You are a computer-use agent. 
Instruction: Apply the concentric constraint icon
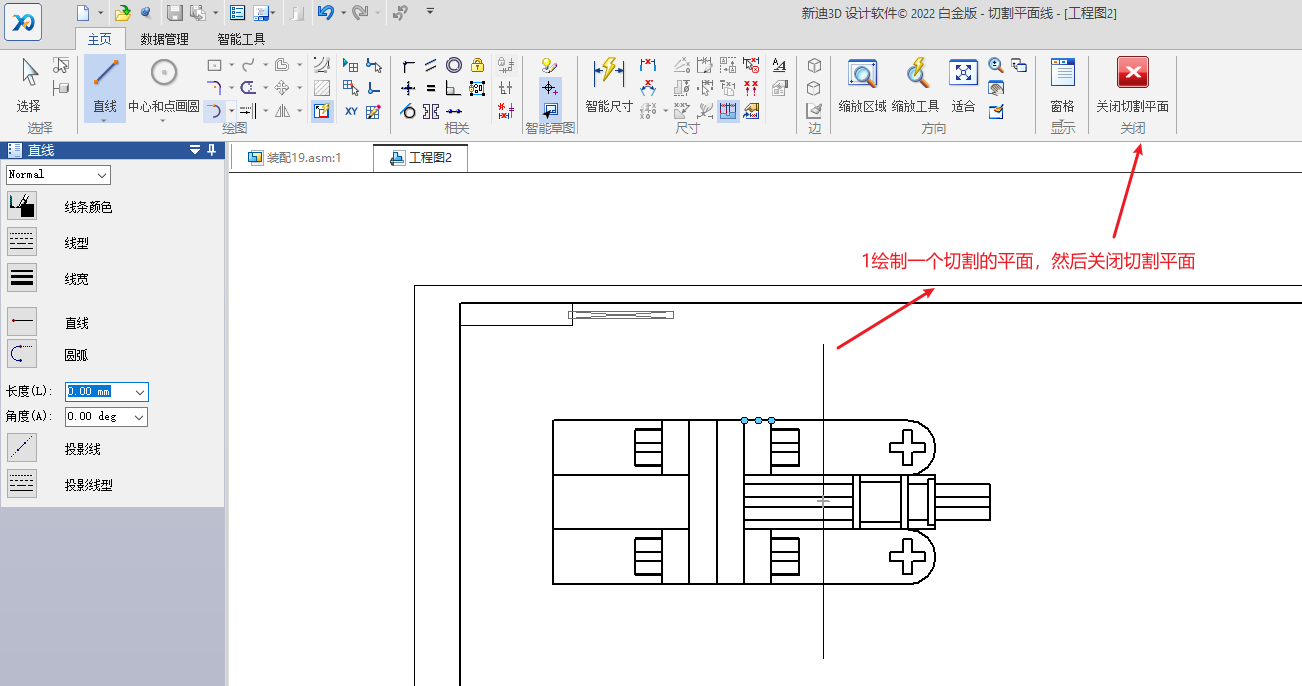(454, 65)
